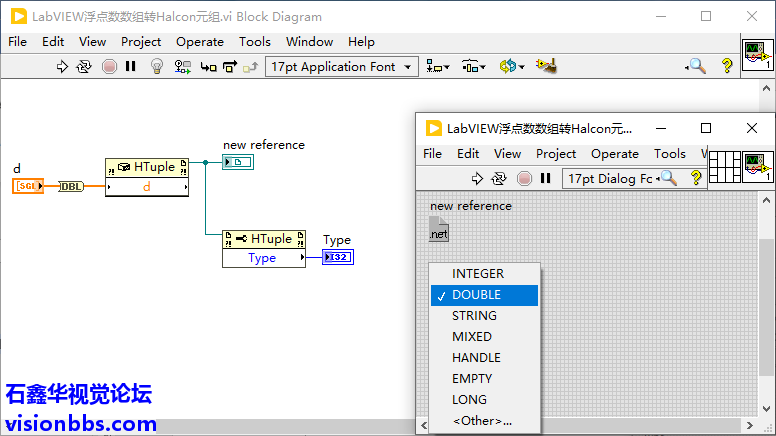The height and width of the screenshot is (436, 776).
Task: Click the Clean Up Diagram icon
Action: click(545, 67)
